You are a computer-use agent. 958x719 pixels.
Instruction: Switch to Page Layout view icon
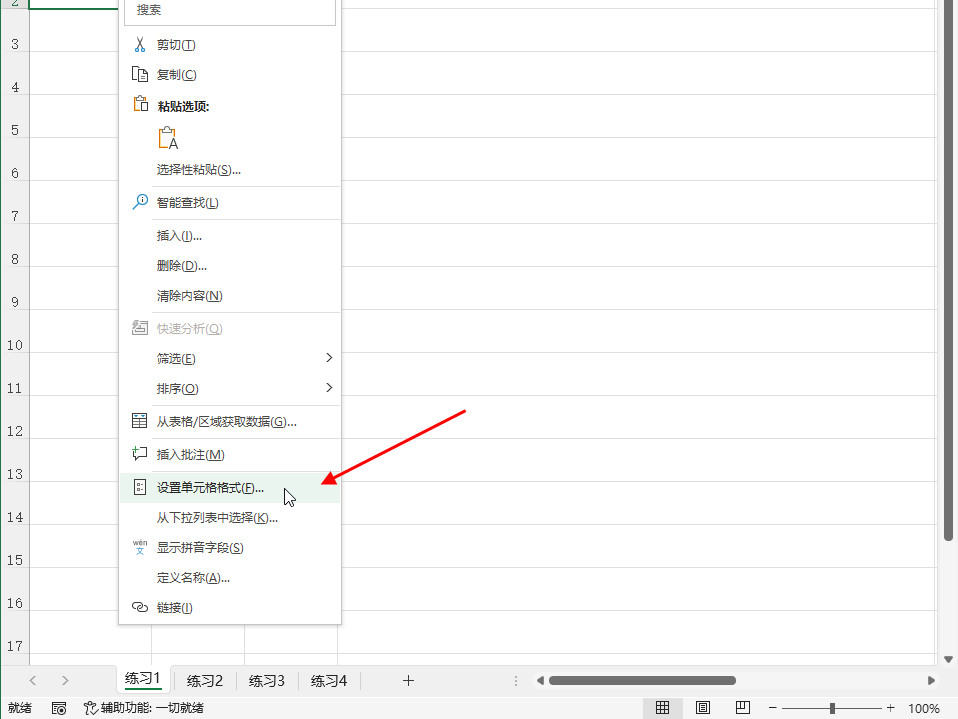point(703,707)
